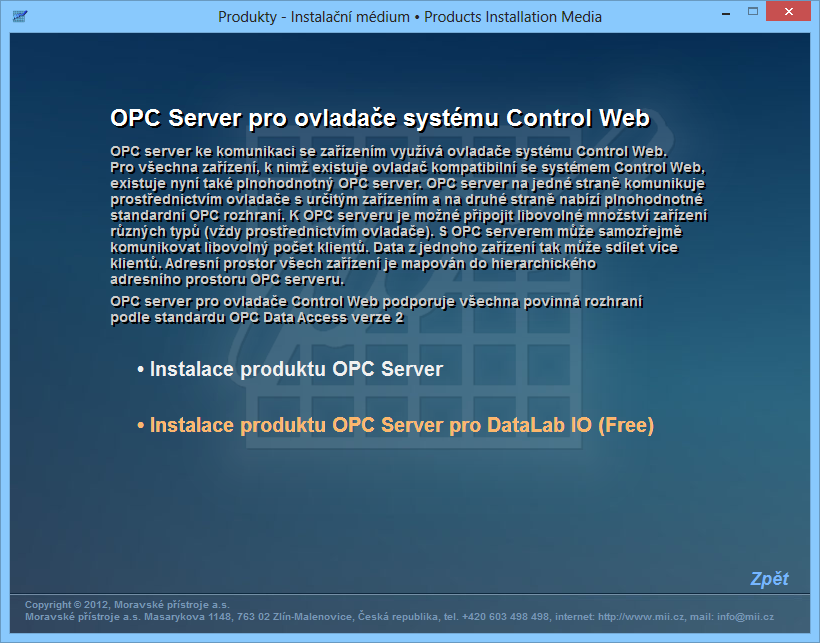
Task: Click the heading 'OPC Server pro ovladače systému Control Web'
Action: pos(380,118)
